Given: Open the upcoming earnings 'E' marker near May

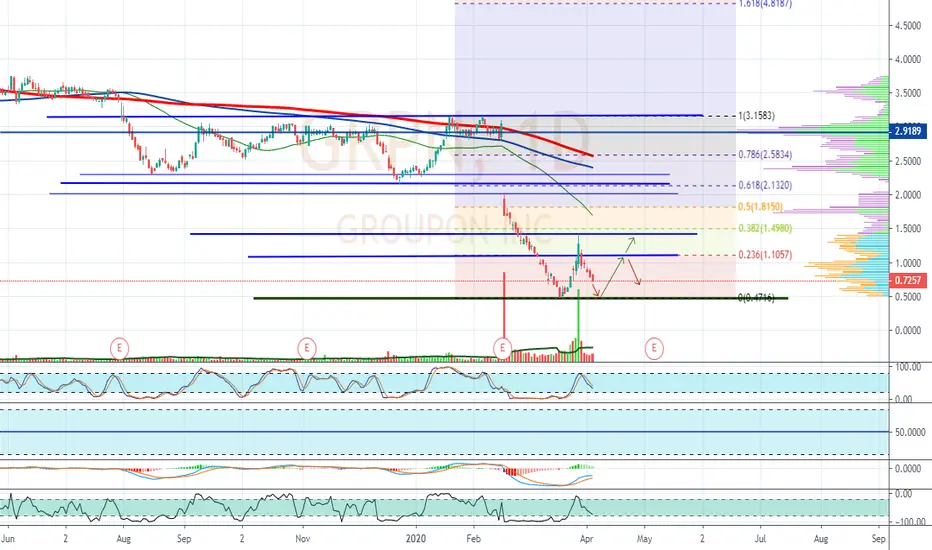Looking at the screenshot, I should click(x=654, y=348).
